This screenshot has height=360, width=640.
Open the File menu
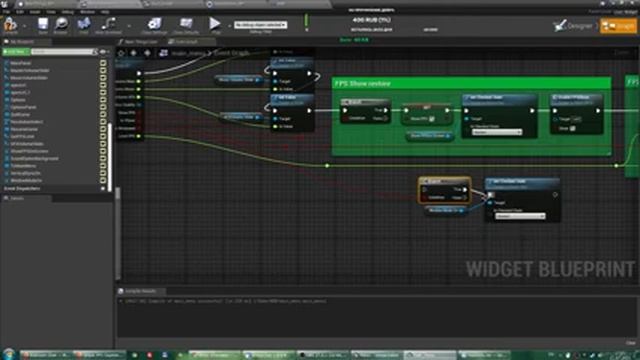[7, 12]
